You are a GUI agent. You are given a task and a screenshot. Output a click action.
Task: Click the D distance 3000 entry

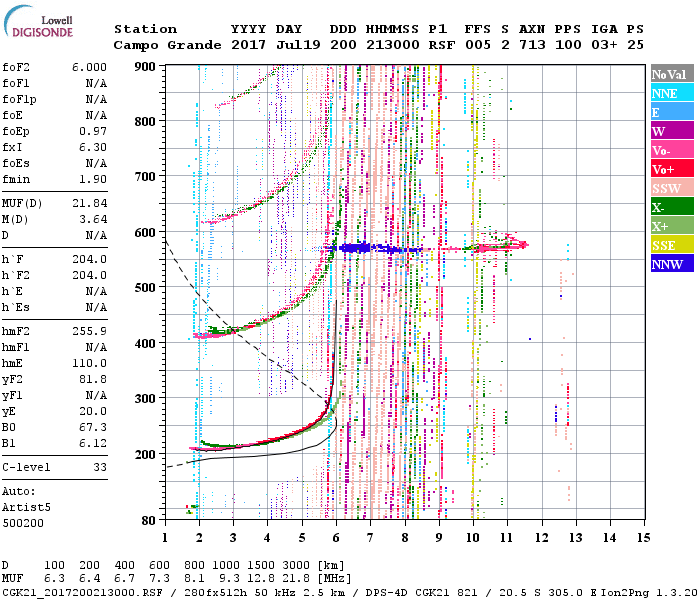(x=296, y=566)
